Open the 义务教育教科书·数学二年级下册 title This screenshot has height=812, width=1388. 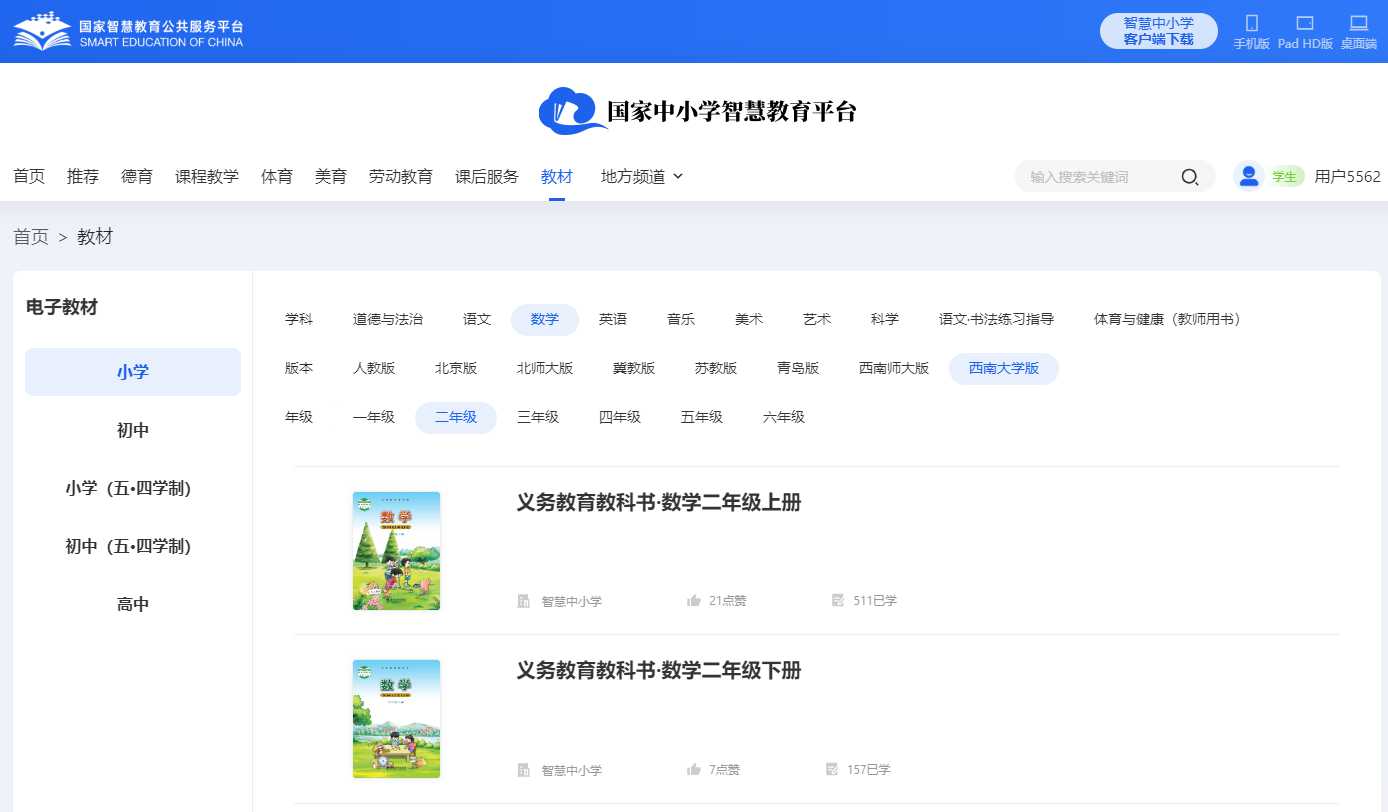(x=659, y=671)
